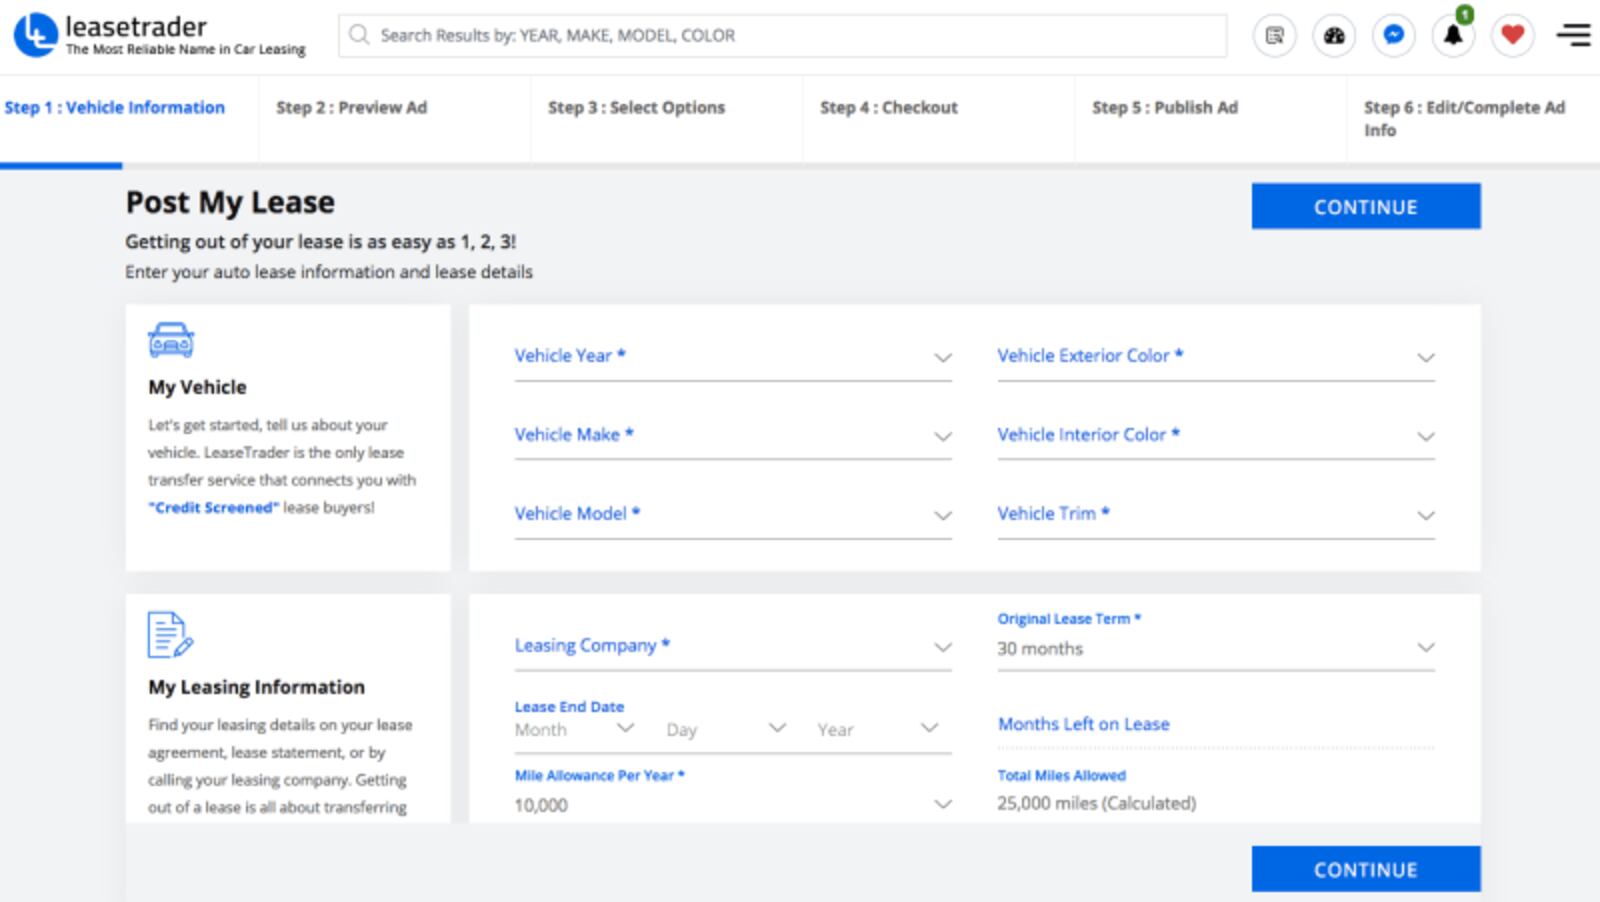Viewport: 1600px width, 902px height.
Task: Open Mile Allowance Per Year dropdown
Action: (733, 805)
